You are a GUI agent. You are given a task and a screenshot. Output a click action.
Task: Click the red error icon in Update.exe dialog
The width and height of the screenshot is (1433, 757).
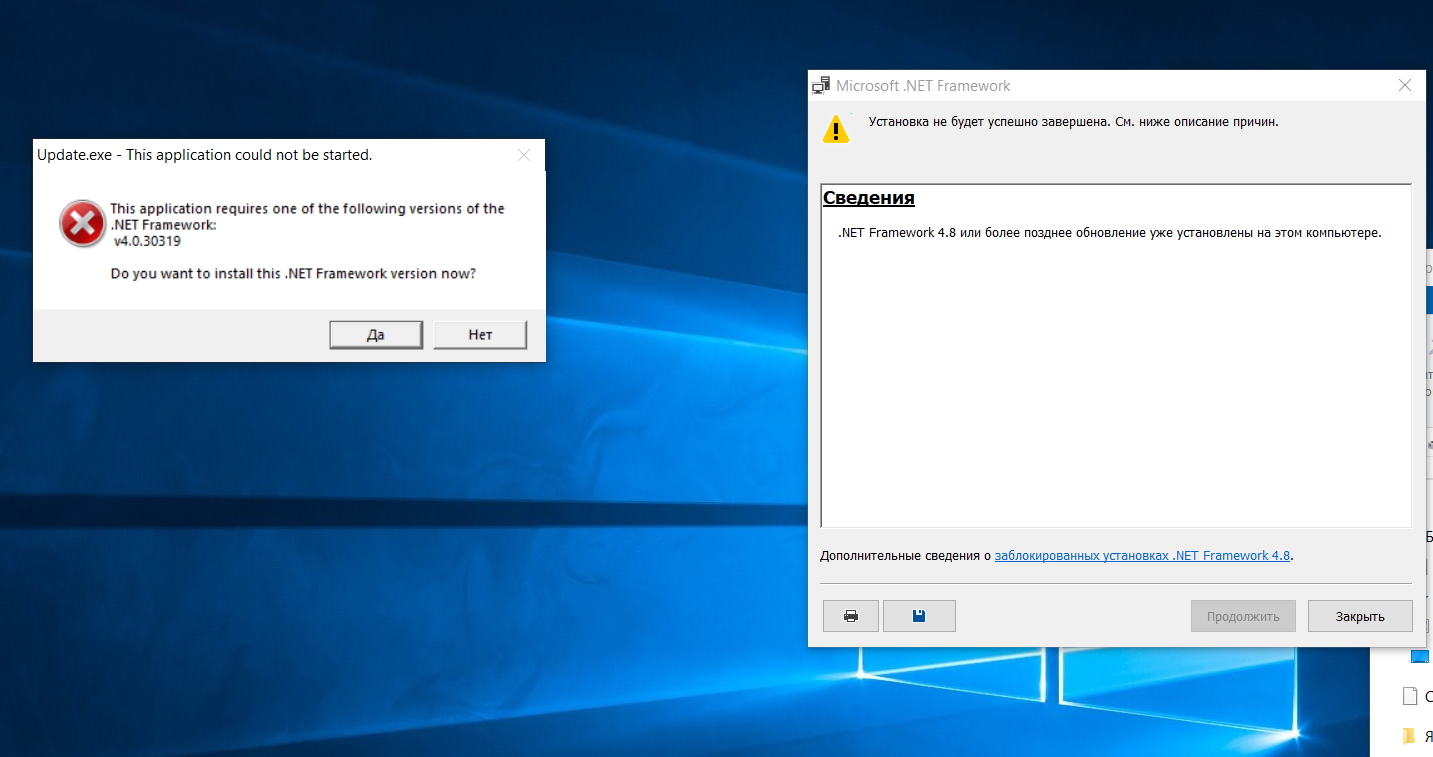point(82,223)
